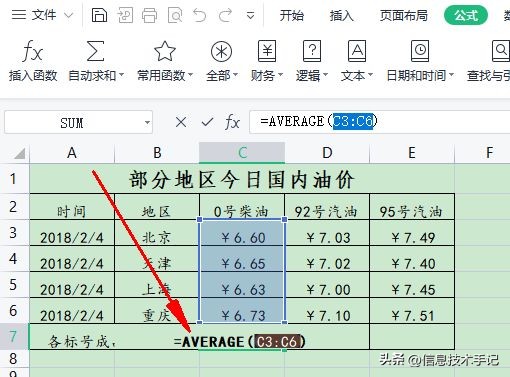Viewport: 510px width, 377px height.
Task: Select row 7 header
Action: click(x=14, y=336)
